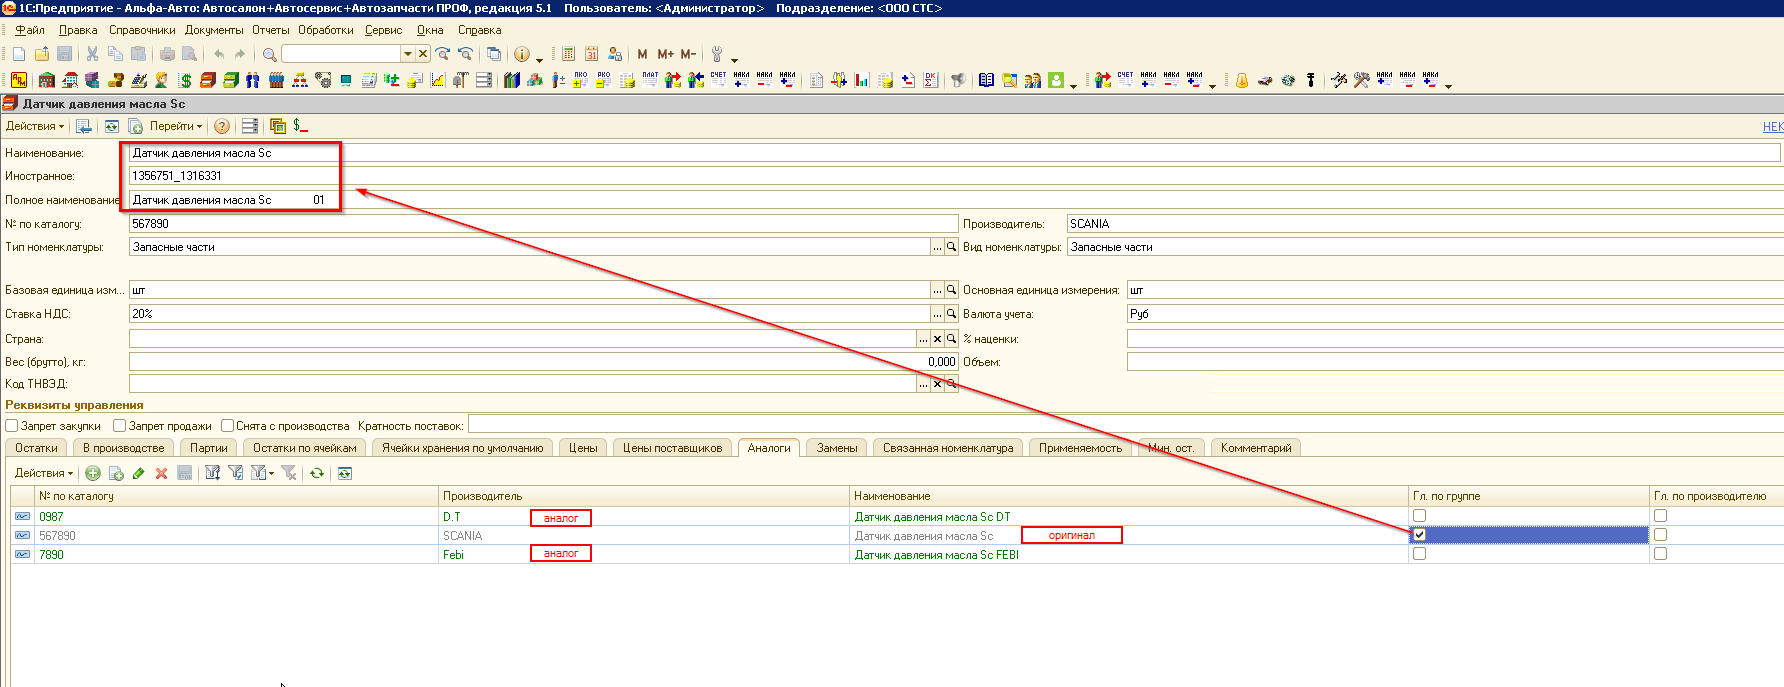Open the calendar icon in top toolbar

tap(591, 54)
